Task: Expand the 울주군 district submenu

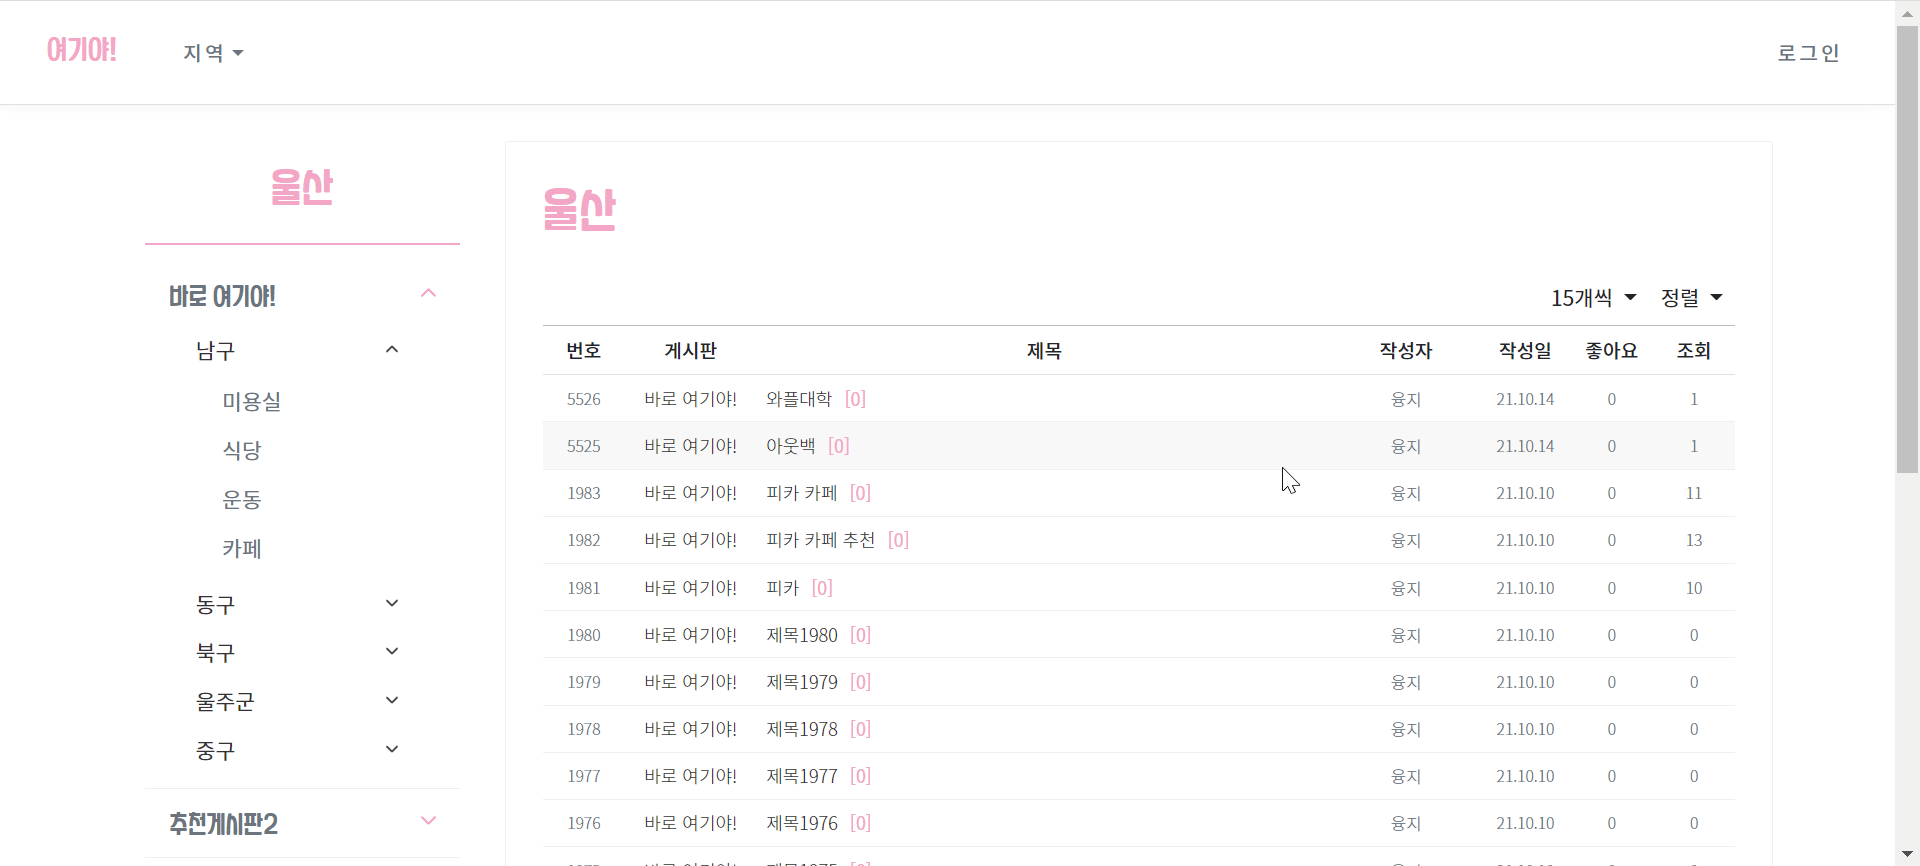Action: pos(392,700)
